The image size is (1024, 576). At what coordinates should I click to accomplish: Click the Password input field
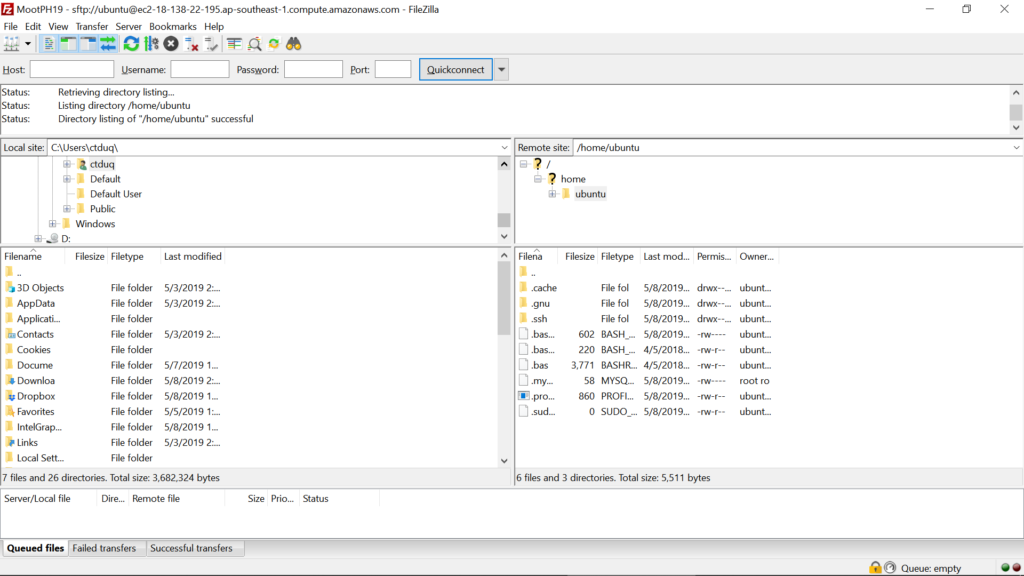(313, 69)
